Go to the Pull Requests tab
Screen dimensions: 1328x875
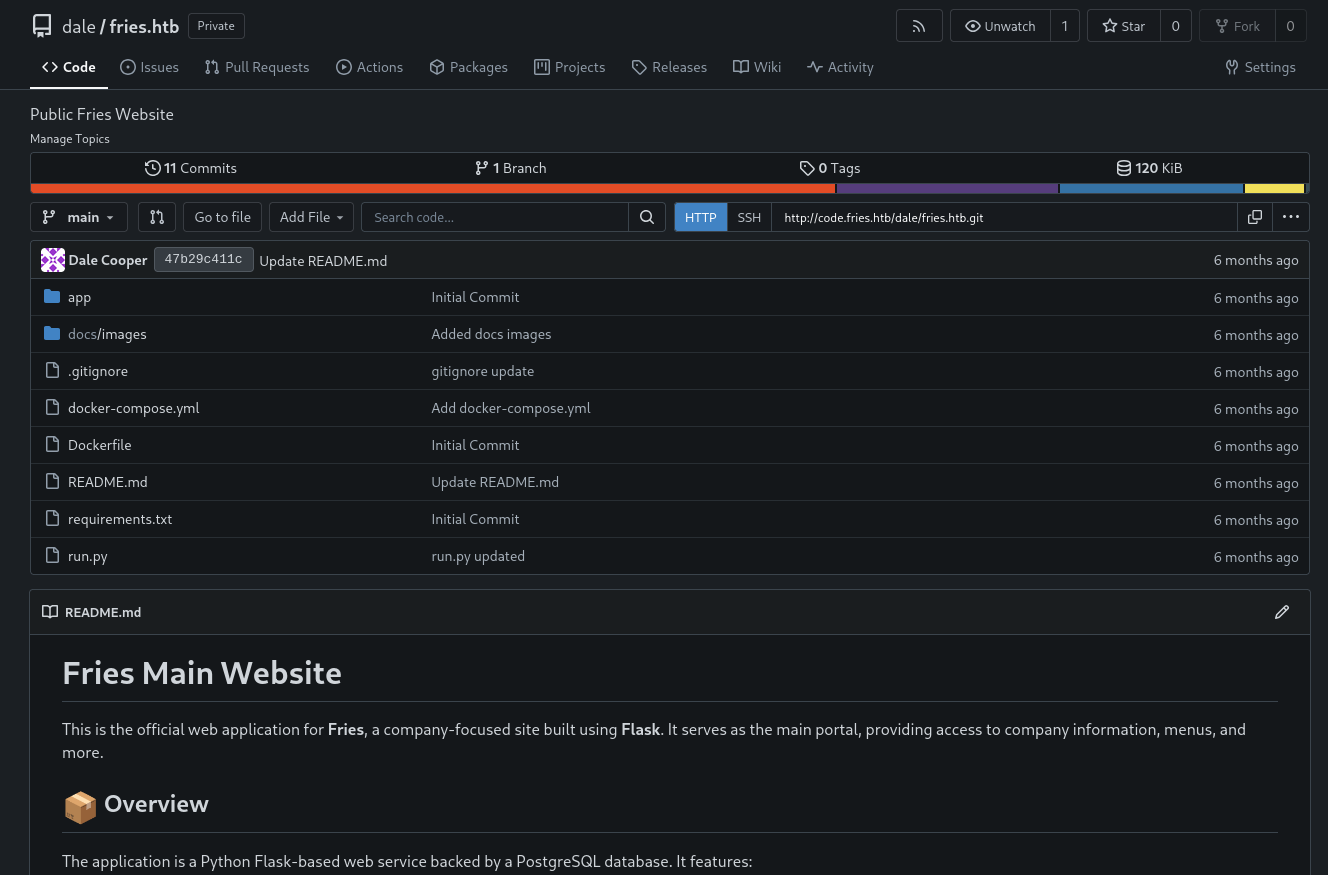257,67
